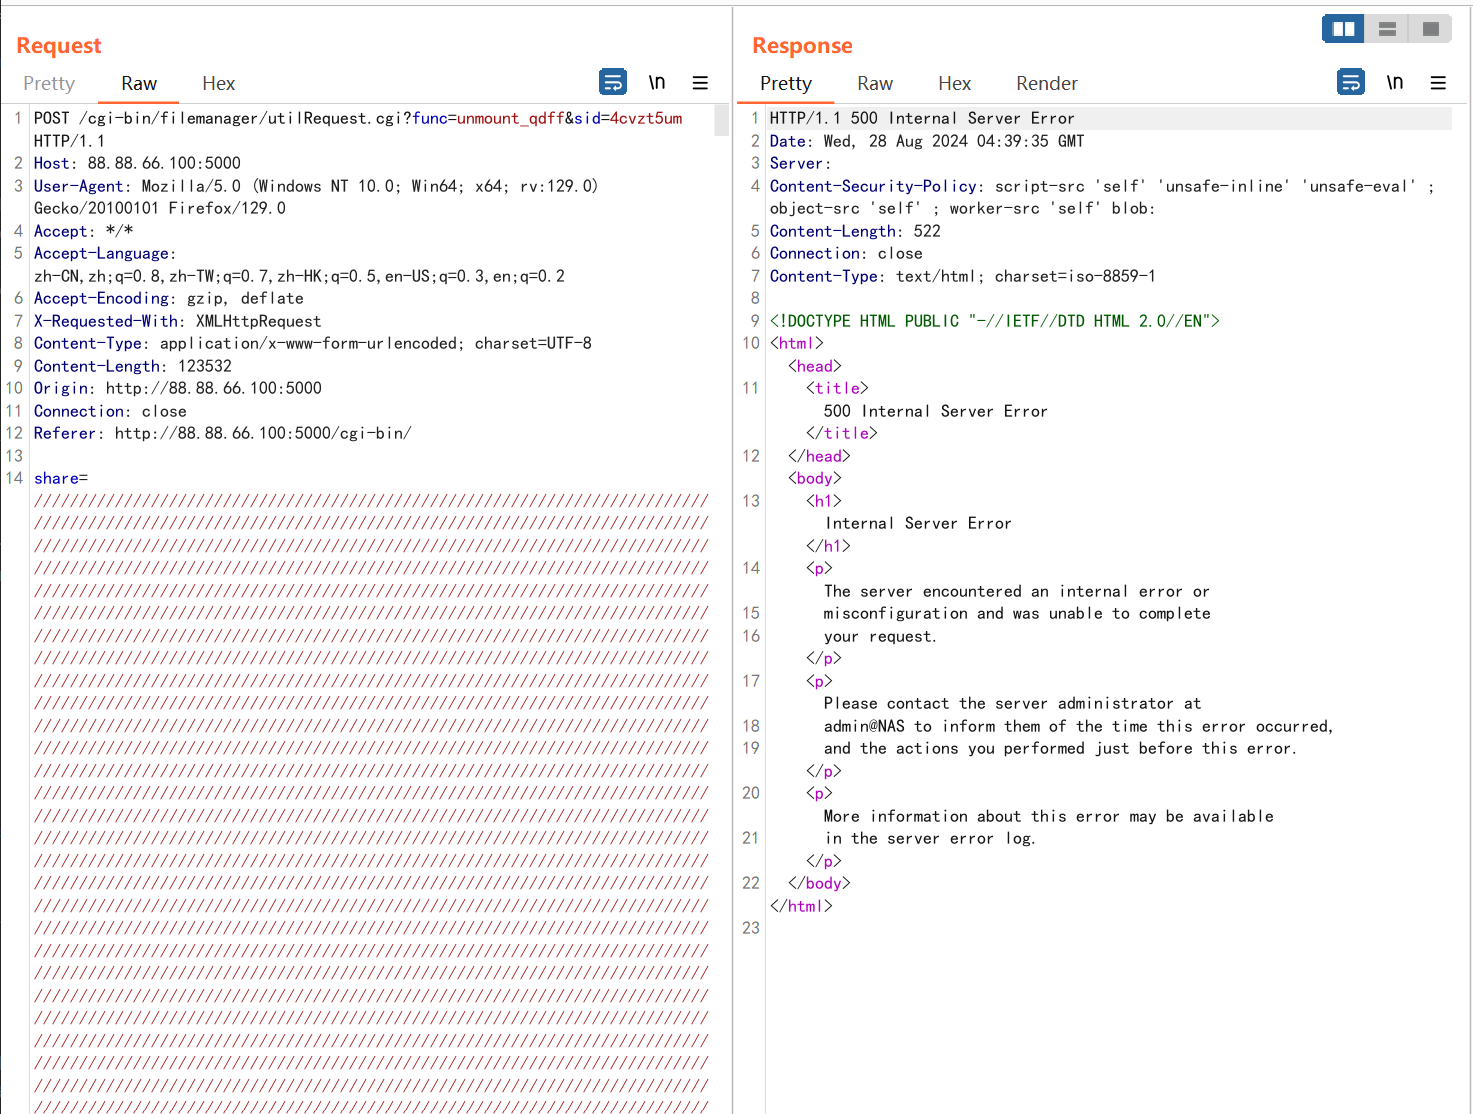The height and width of the screenshot is (1114, 1473).
Task: Switch Response view to Raw tab
Action: [875, 84]
